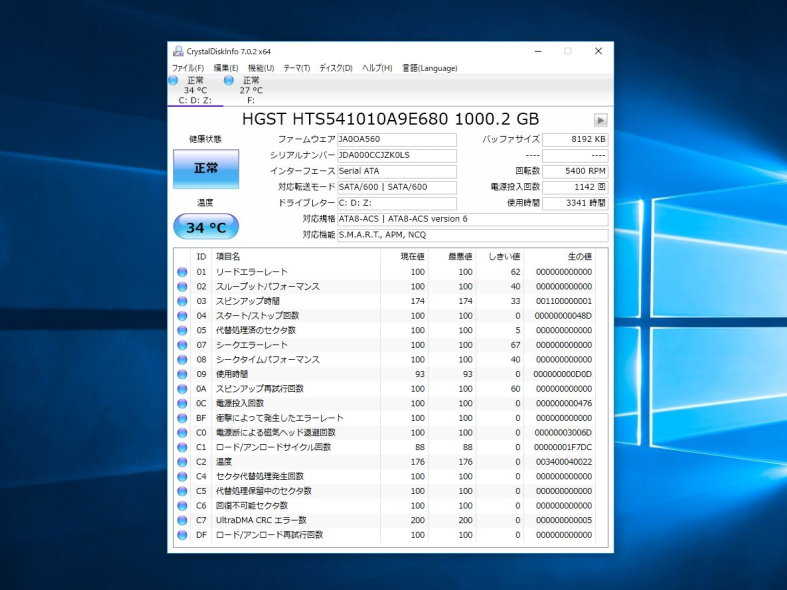Click the status orb for ID C4 row
Screen dimensions: 787x590
[x=182, y=477]
